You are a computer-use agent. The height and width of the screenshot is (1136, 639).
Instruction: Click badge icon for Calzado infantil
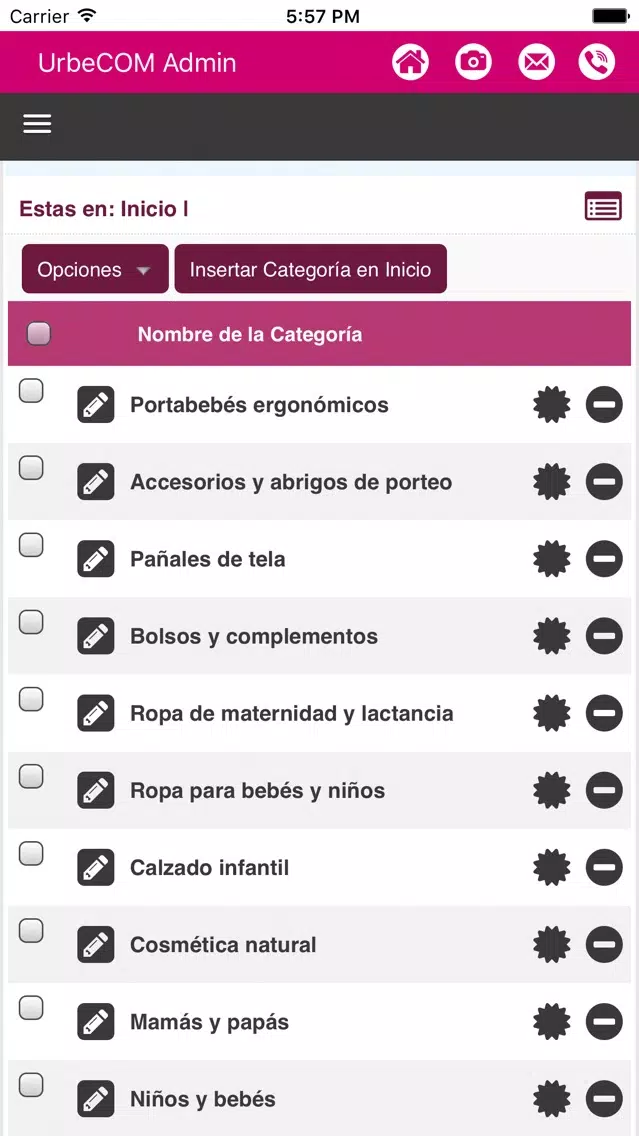pos(551,867)
